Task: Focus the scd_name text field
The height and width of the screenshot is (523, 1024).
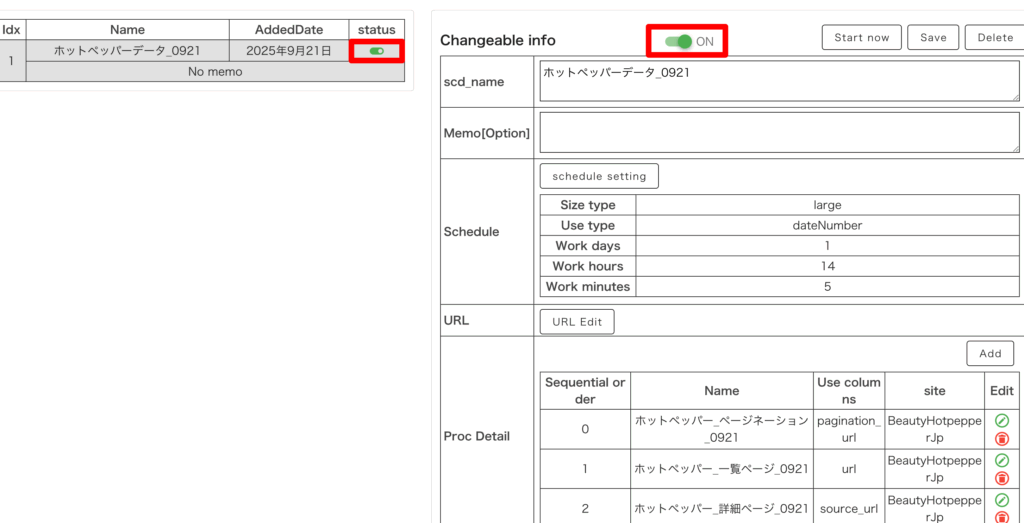Action: pos(778,81)
